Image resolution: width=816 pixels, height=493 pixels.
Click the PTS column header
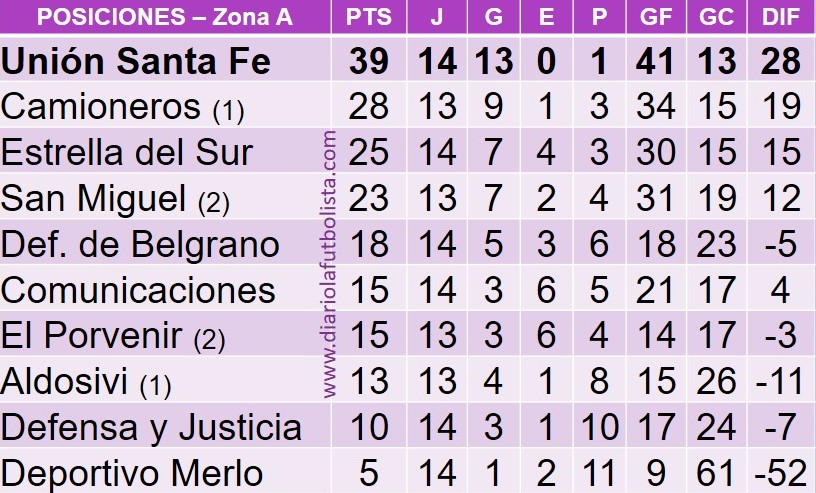coord(368,17)
